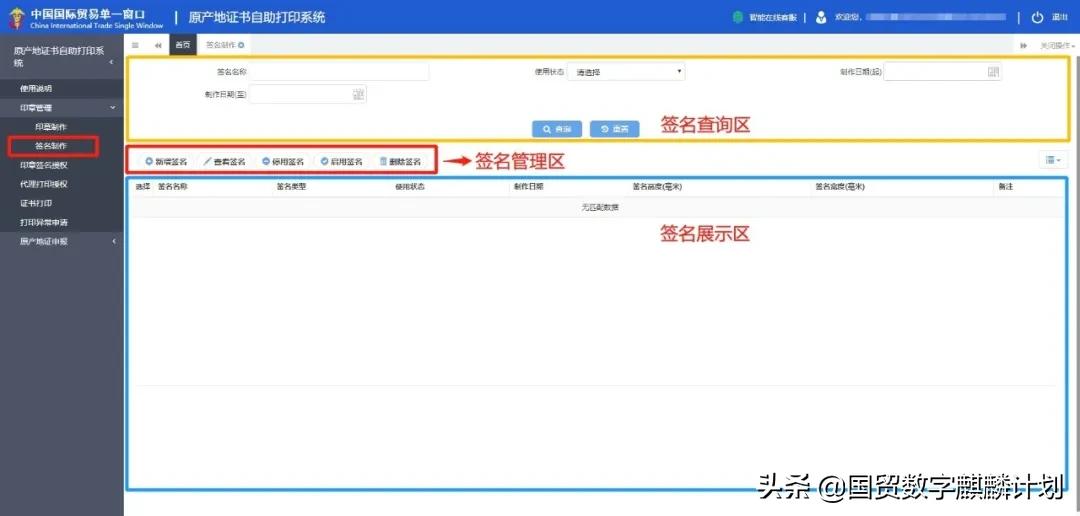Image resolution: width=1080 pixels, height=516 pixels.
Task: Open the 关闭操作 dropdown
Action: [1057, 45]
